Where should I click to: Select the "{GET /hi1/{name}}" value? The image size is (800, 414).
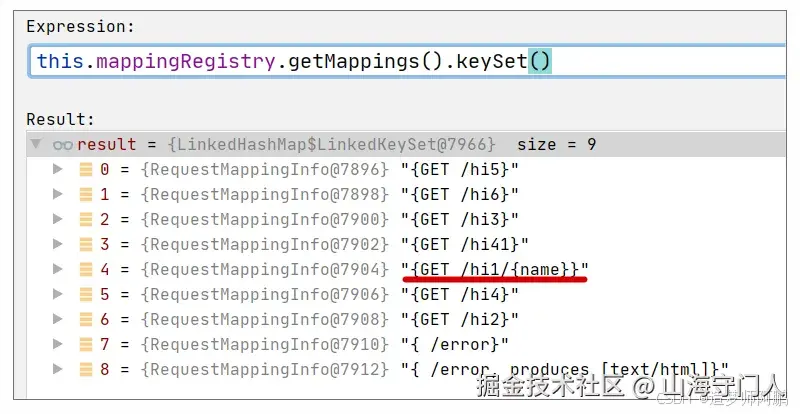495,270
